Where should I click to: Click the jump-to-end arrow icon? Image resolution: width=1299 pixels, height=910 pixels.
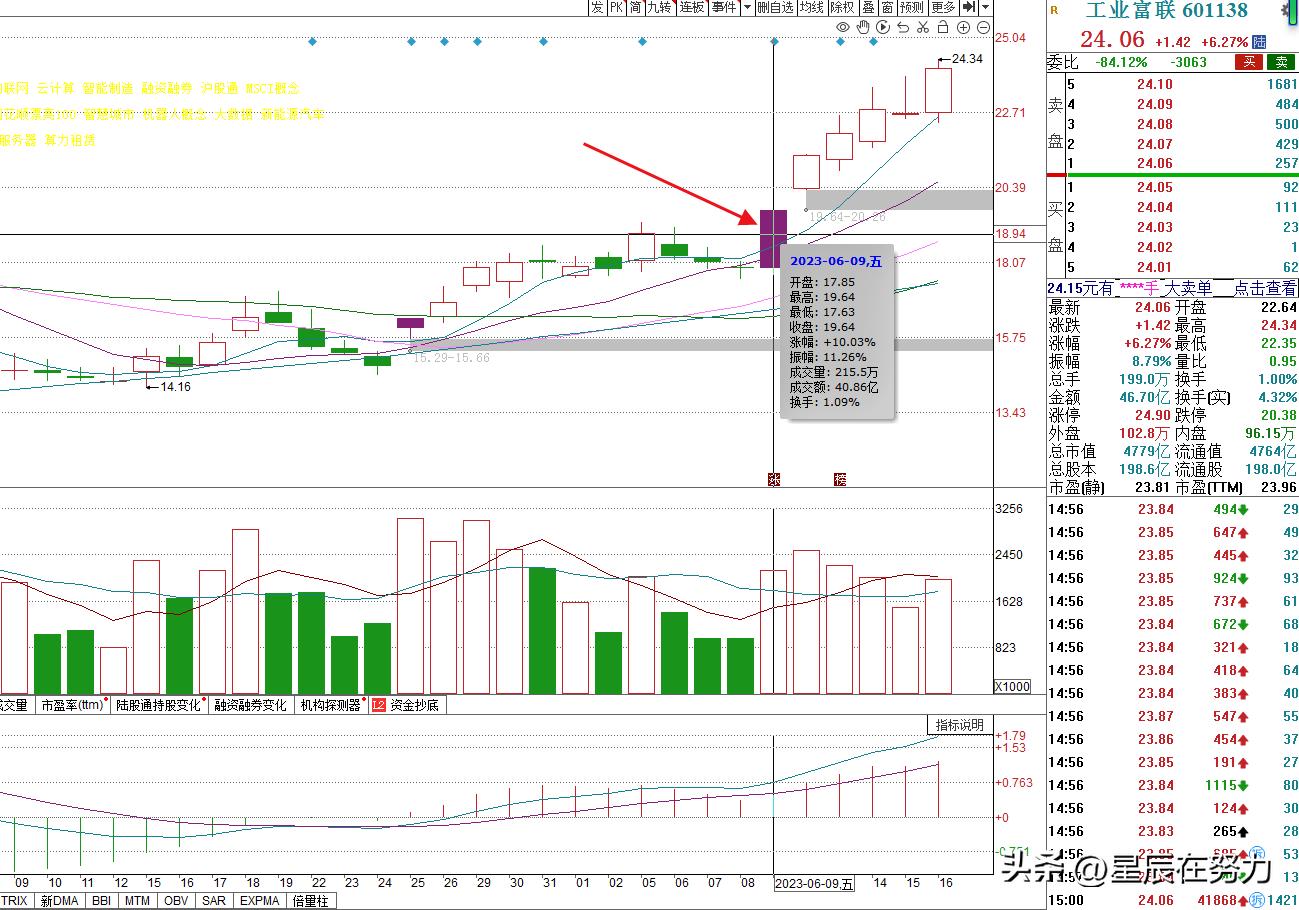tap(970, 8)
